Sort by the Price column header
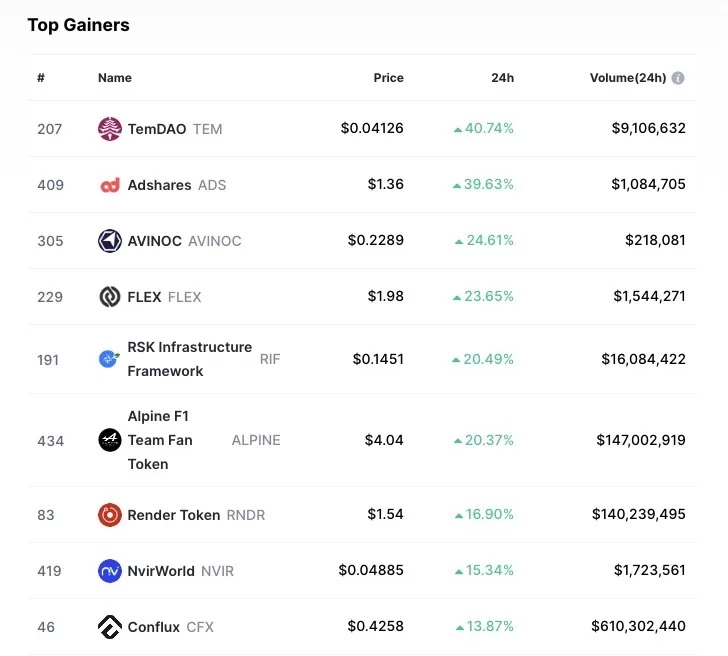This screenshot has width=728, height=656. (388, 78)
